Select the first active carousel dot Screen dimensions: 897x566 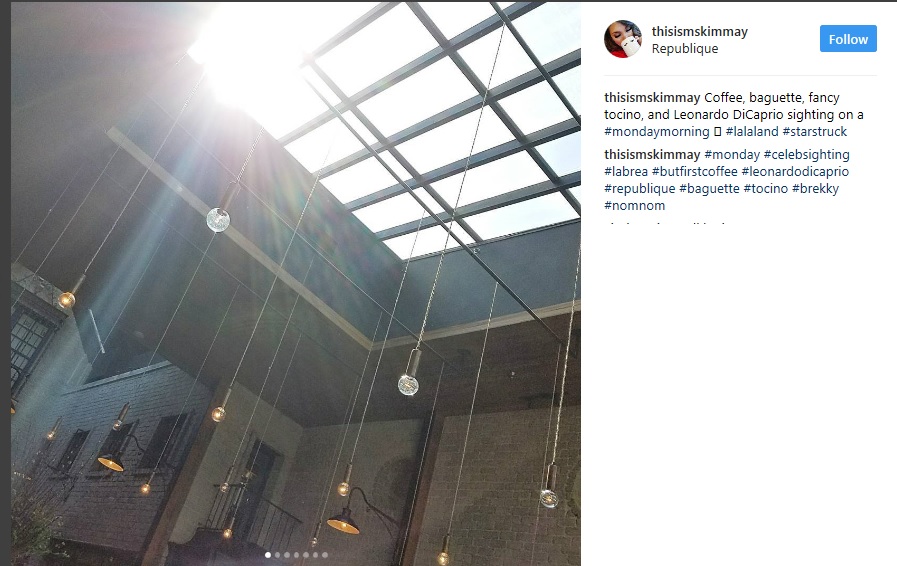coord(268,555)
